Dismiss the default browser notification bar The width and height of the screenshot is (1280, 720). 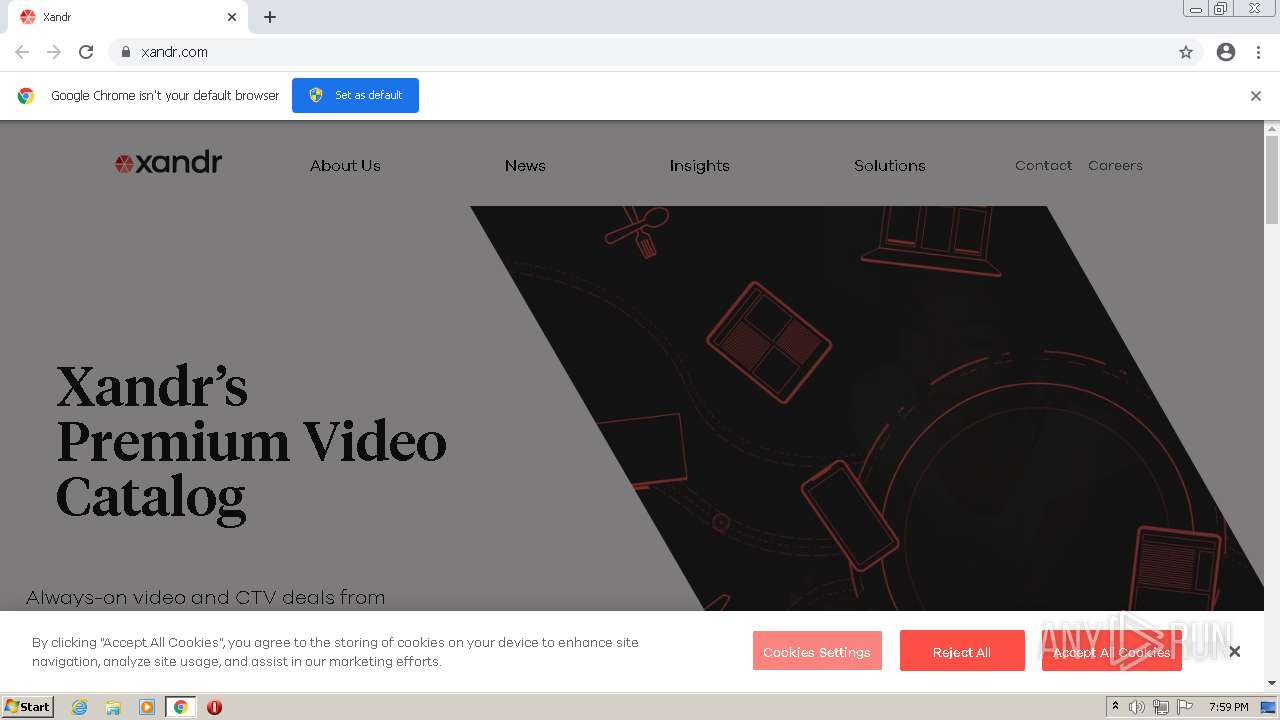click(x=1256, y=96)
